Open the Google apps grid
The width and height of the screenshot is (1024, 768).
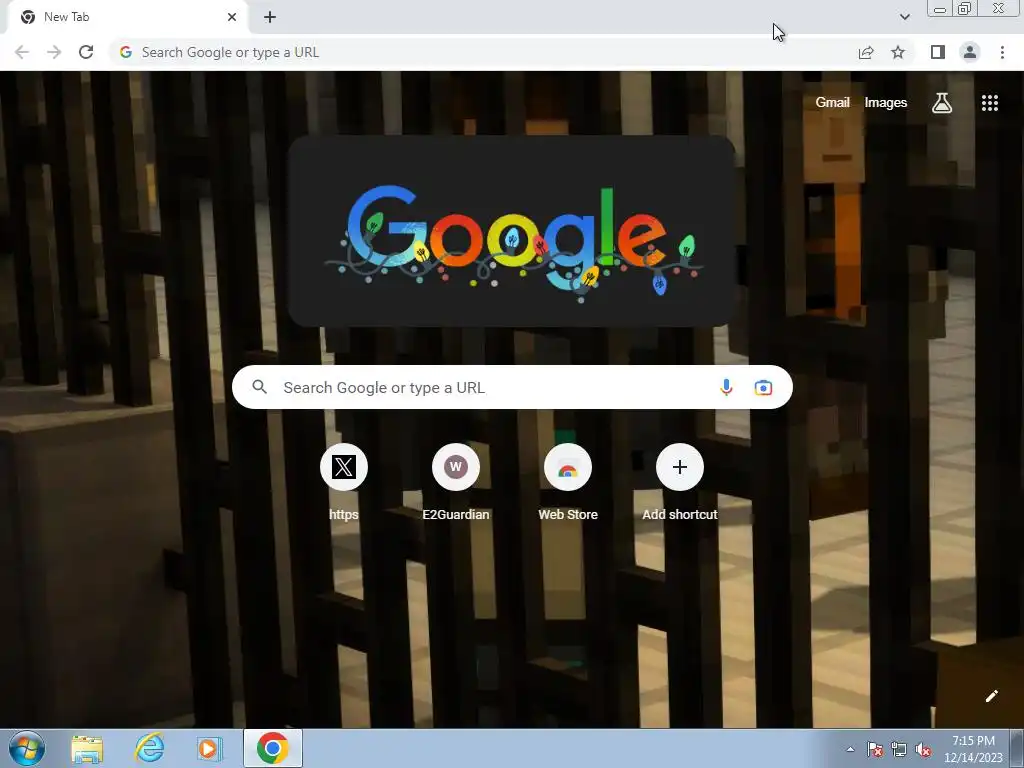pos(989,103)
